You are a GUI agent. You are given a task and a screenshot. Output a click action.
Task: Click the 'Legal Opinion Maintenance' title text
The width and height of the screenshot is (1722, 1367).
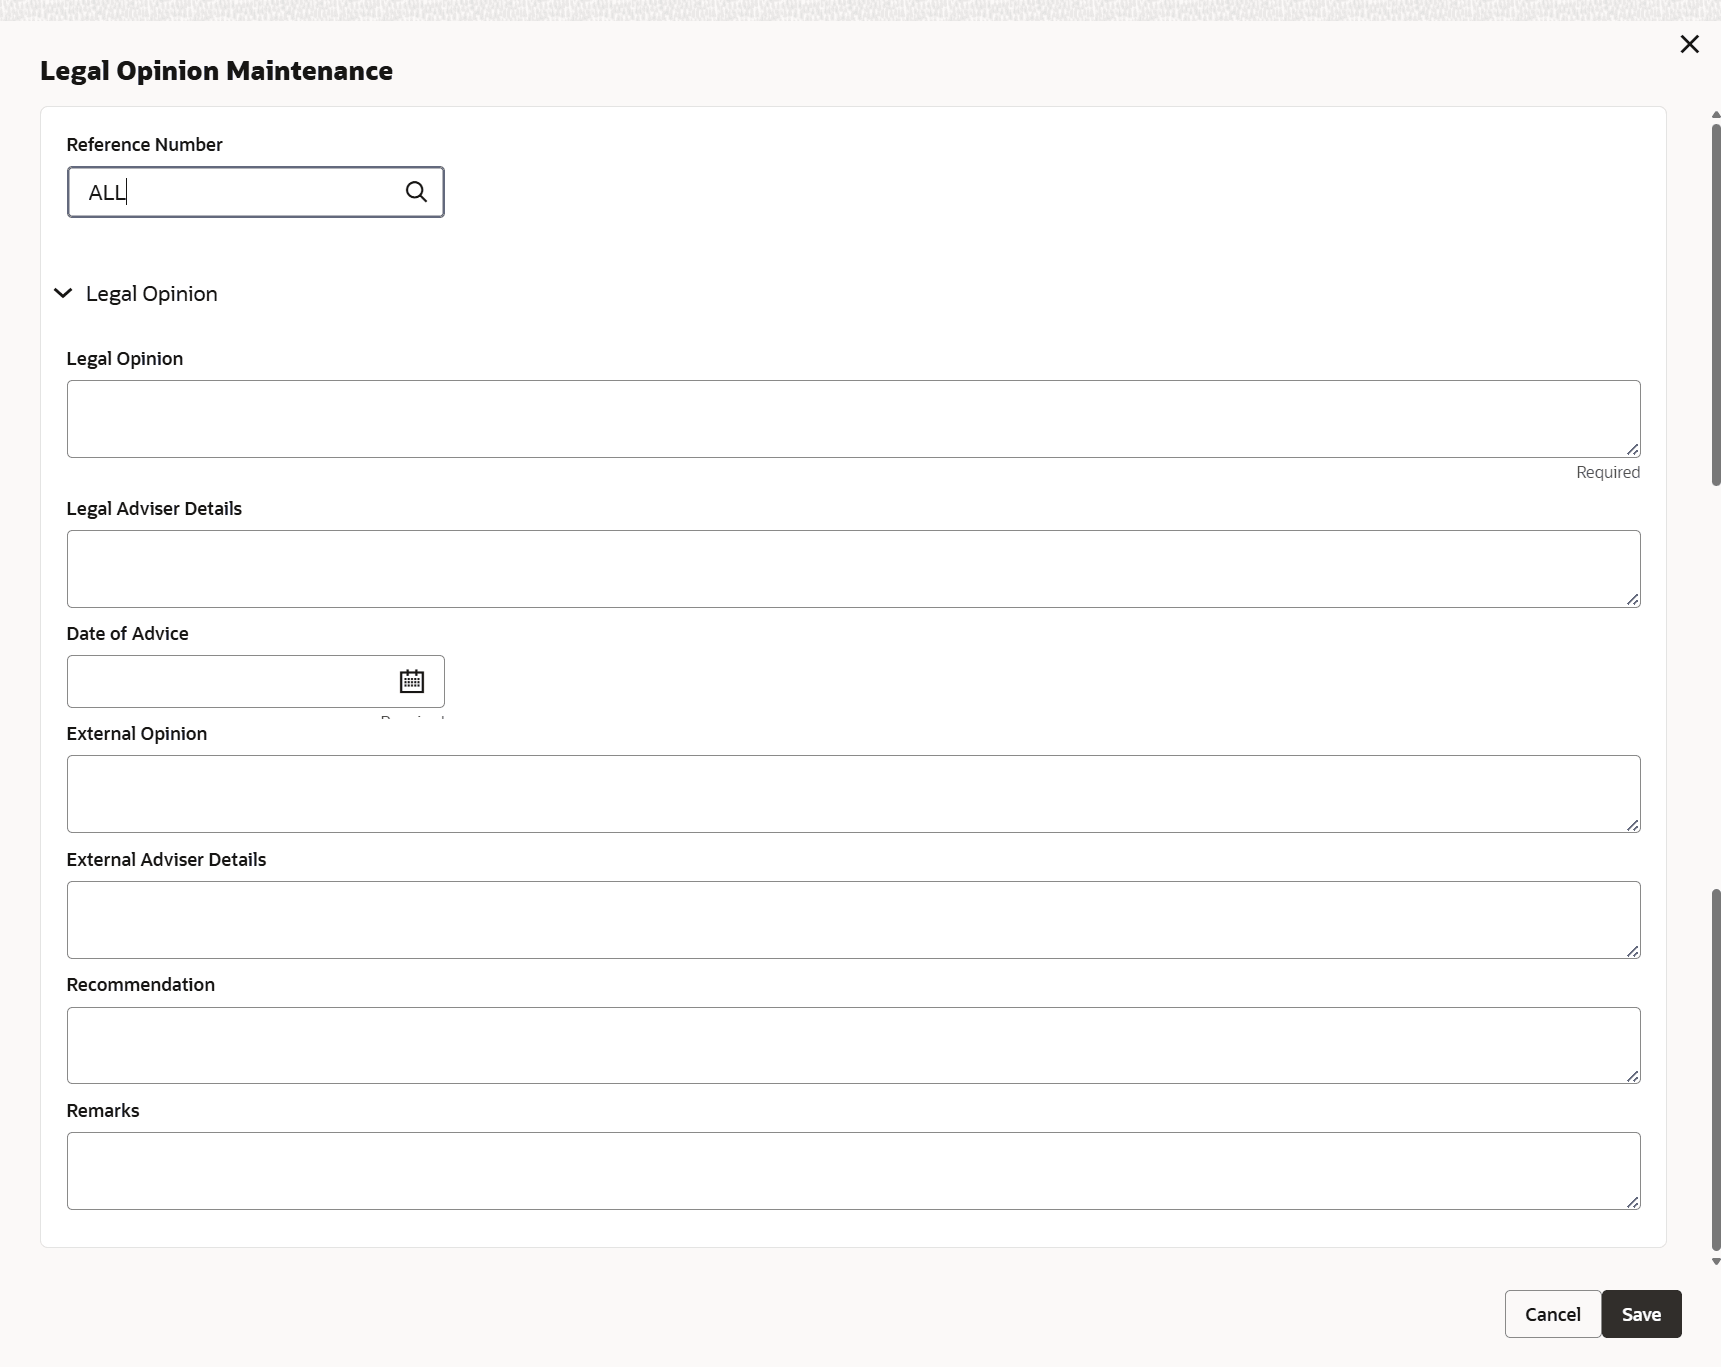click(216, 71)
